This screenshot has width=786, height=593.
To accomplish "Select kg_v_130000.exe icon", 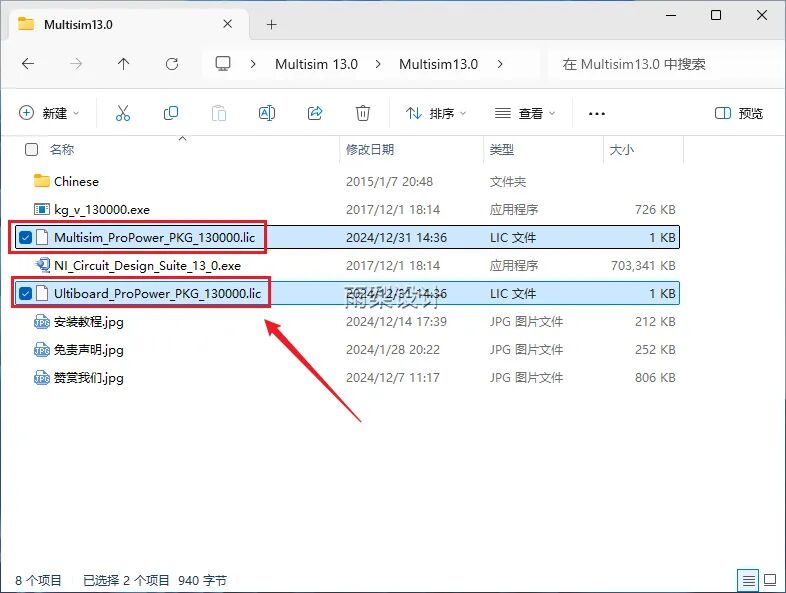I will 42,209.
